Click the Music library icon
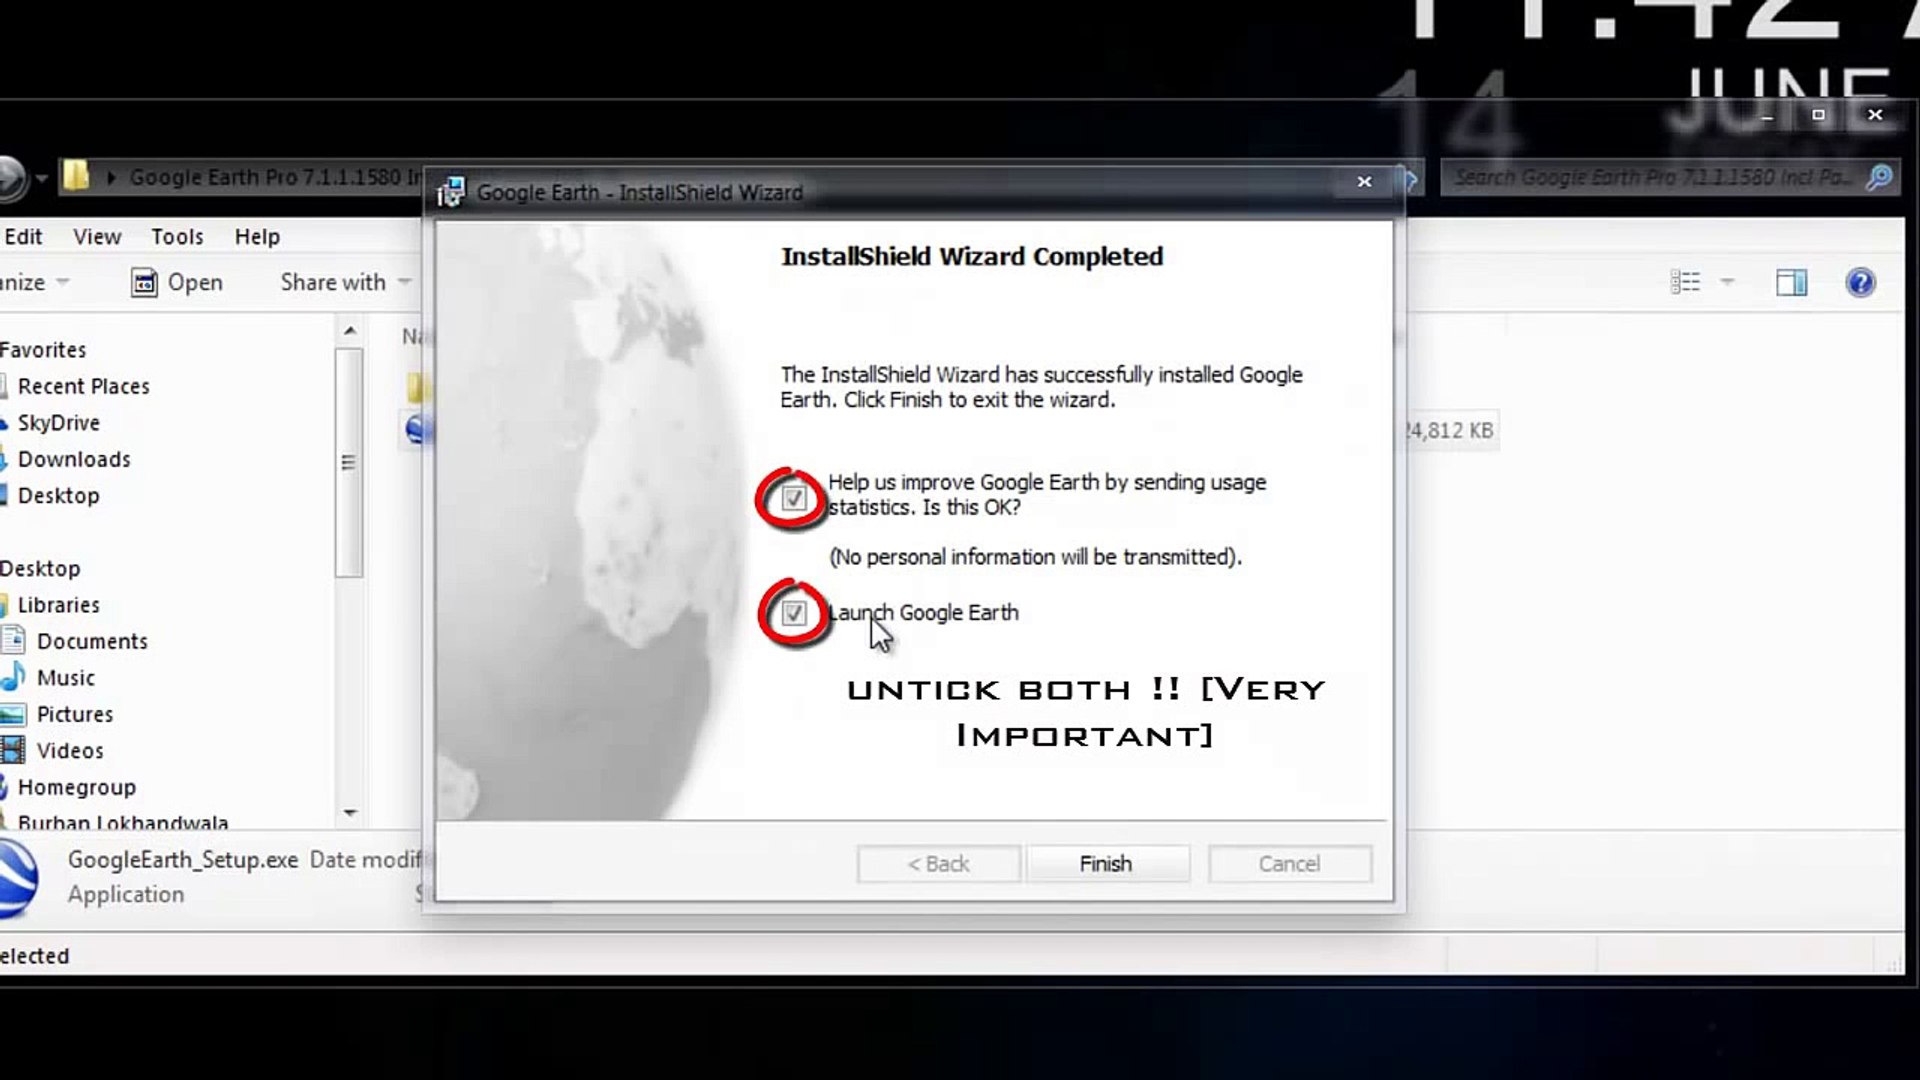Screen dimensions: 1920x1080 click(14, 678)
